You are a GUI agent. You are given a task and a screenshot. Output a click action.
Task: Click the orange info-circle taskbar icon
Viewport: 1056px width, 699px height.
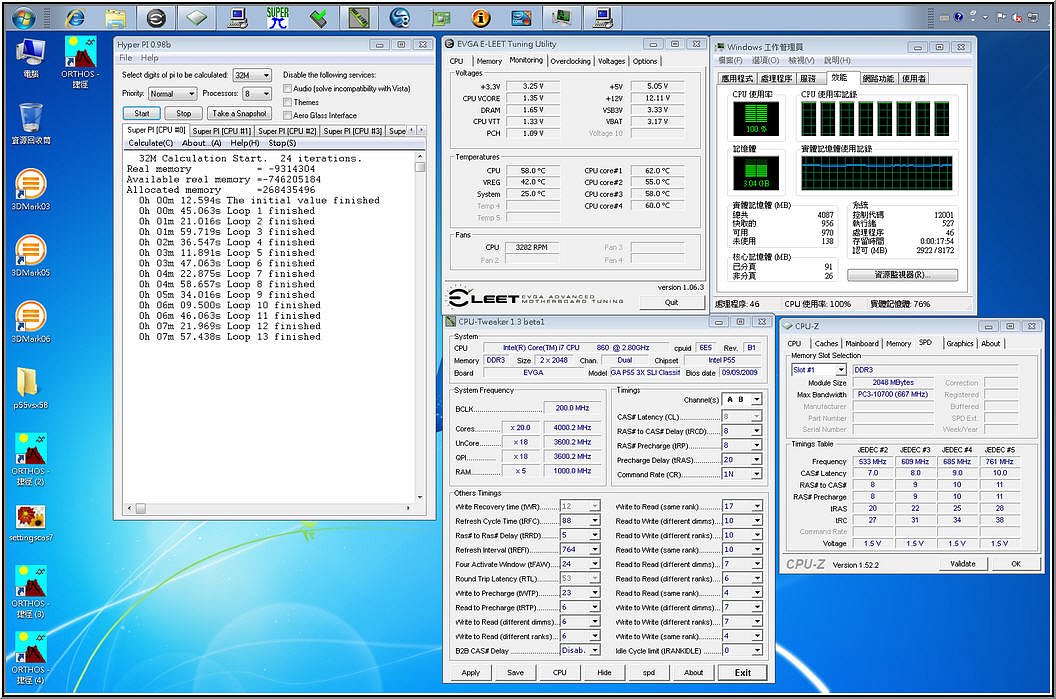click(481, 18)
